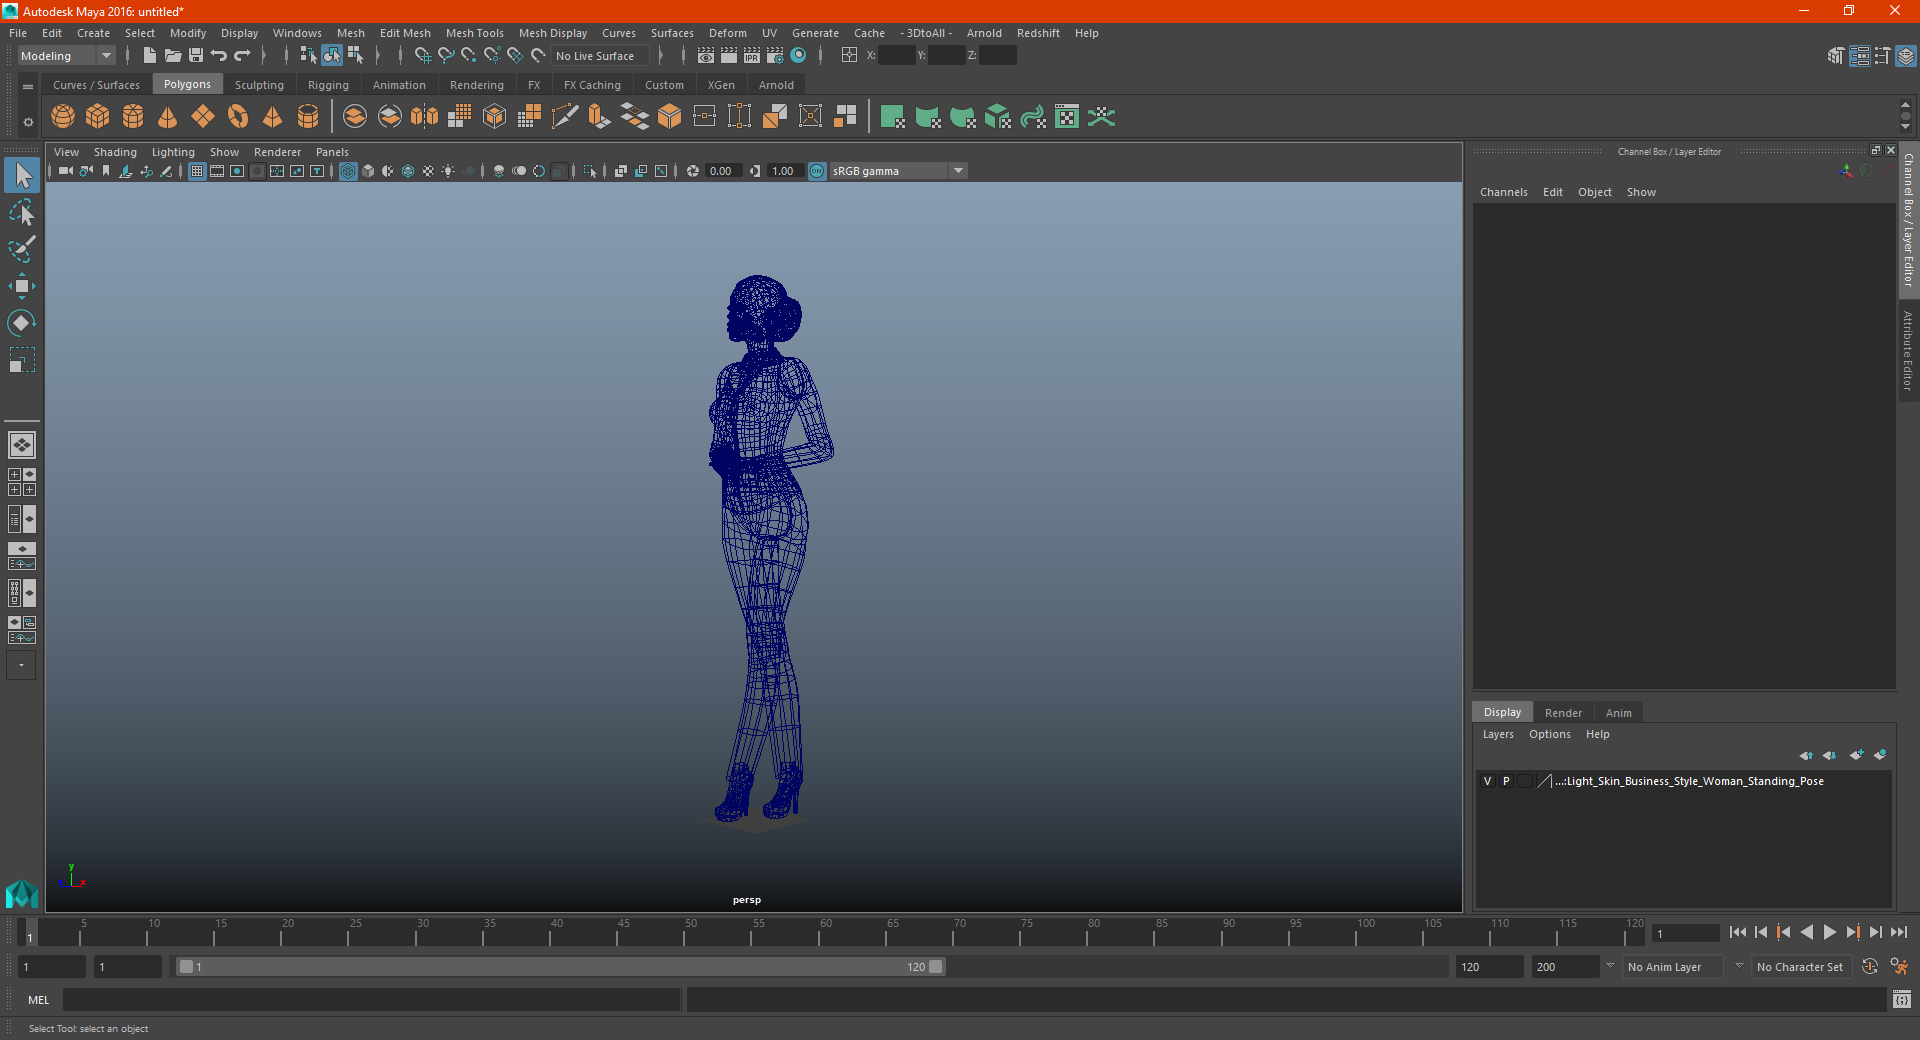Viewport: 1920px width, 1040px height.
Task: Toggle auto keyframe button
Action: tap(1870, 967)
